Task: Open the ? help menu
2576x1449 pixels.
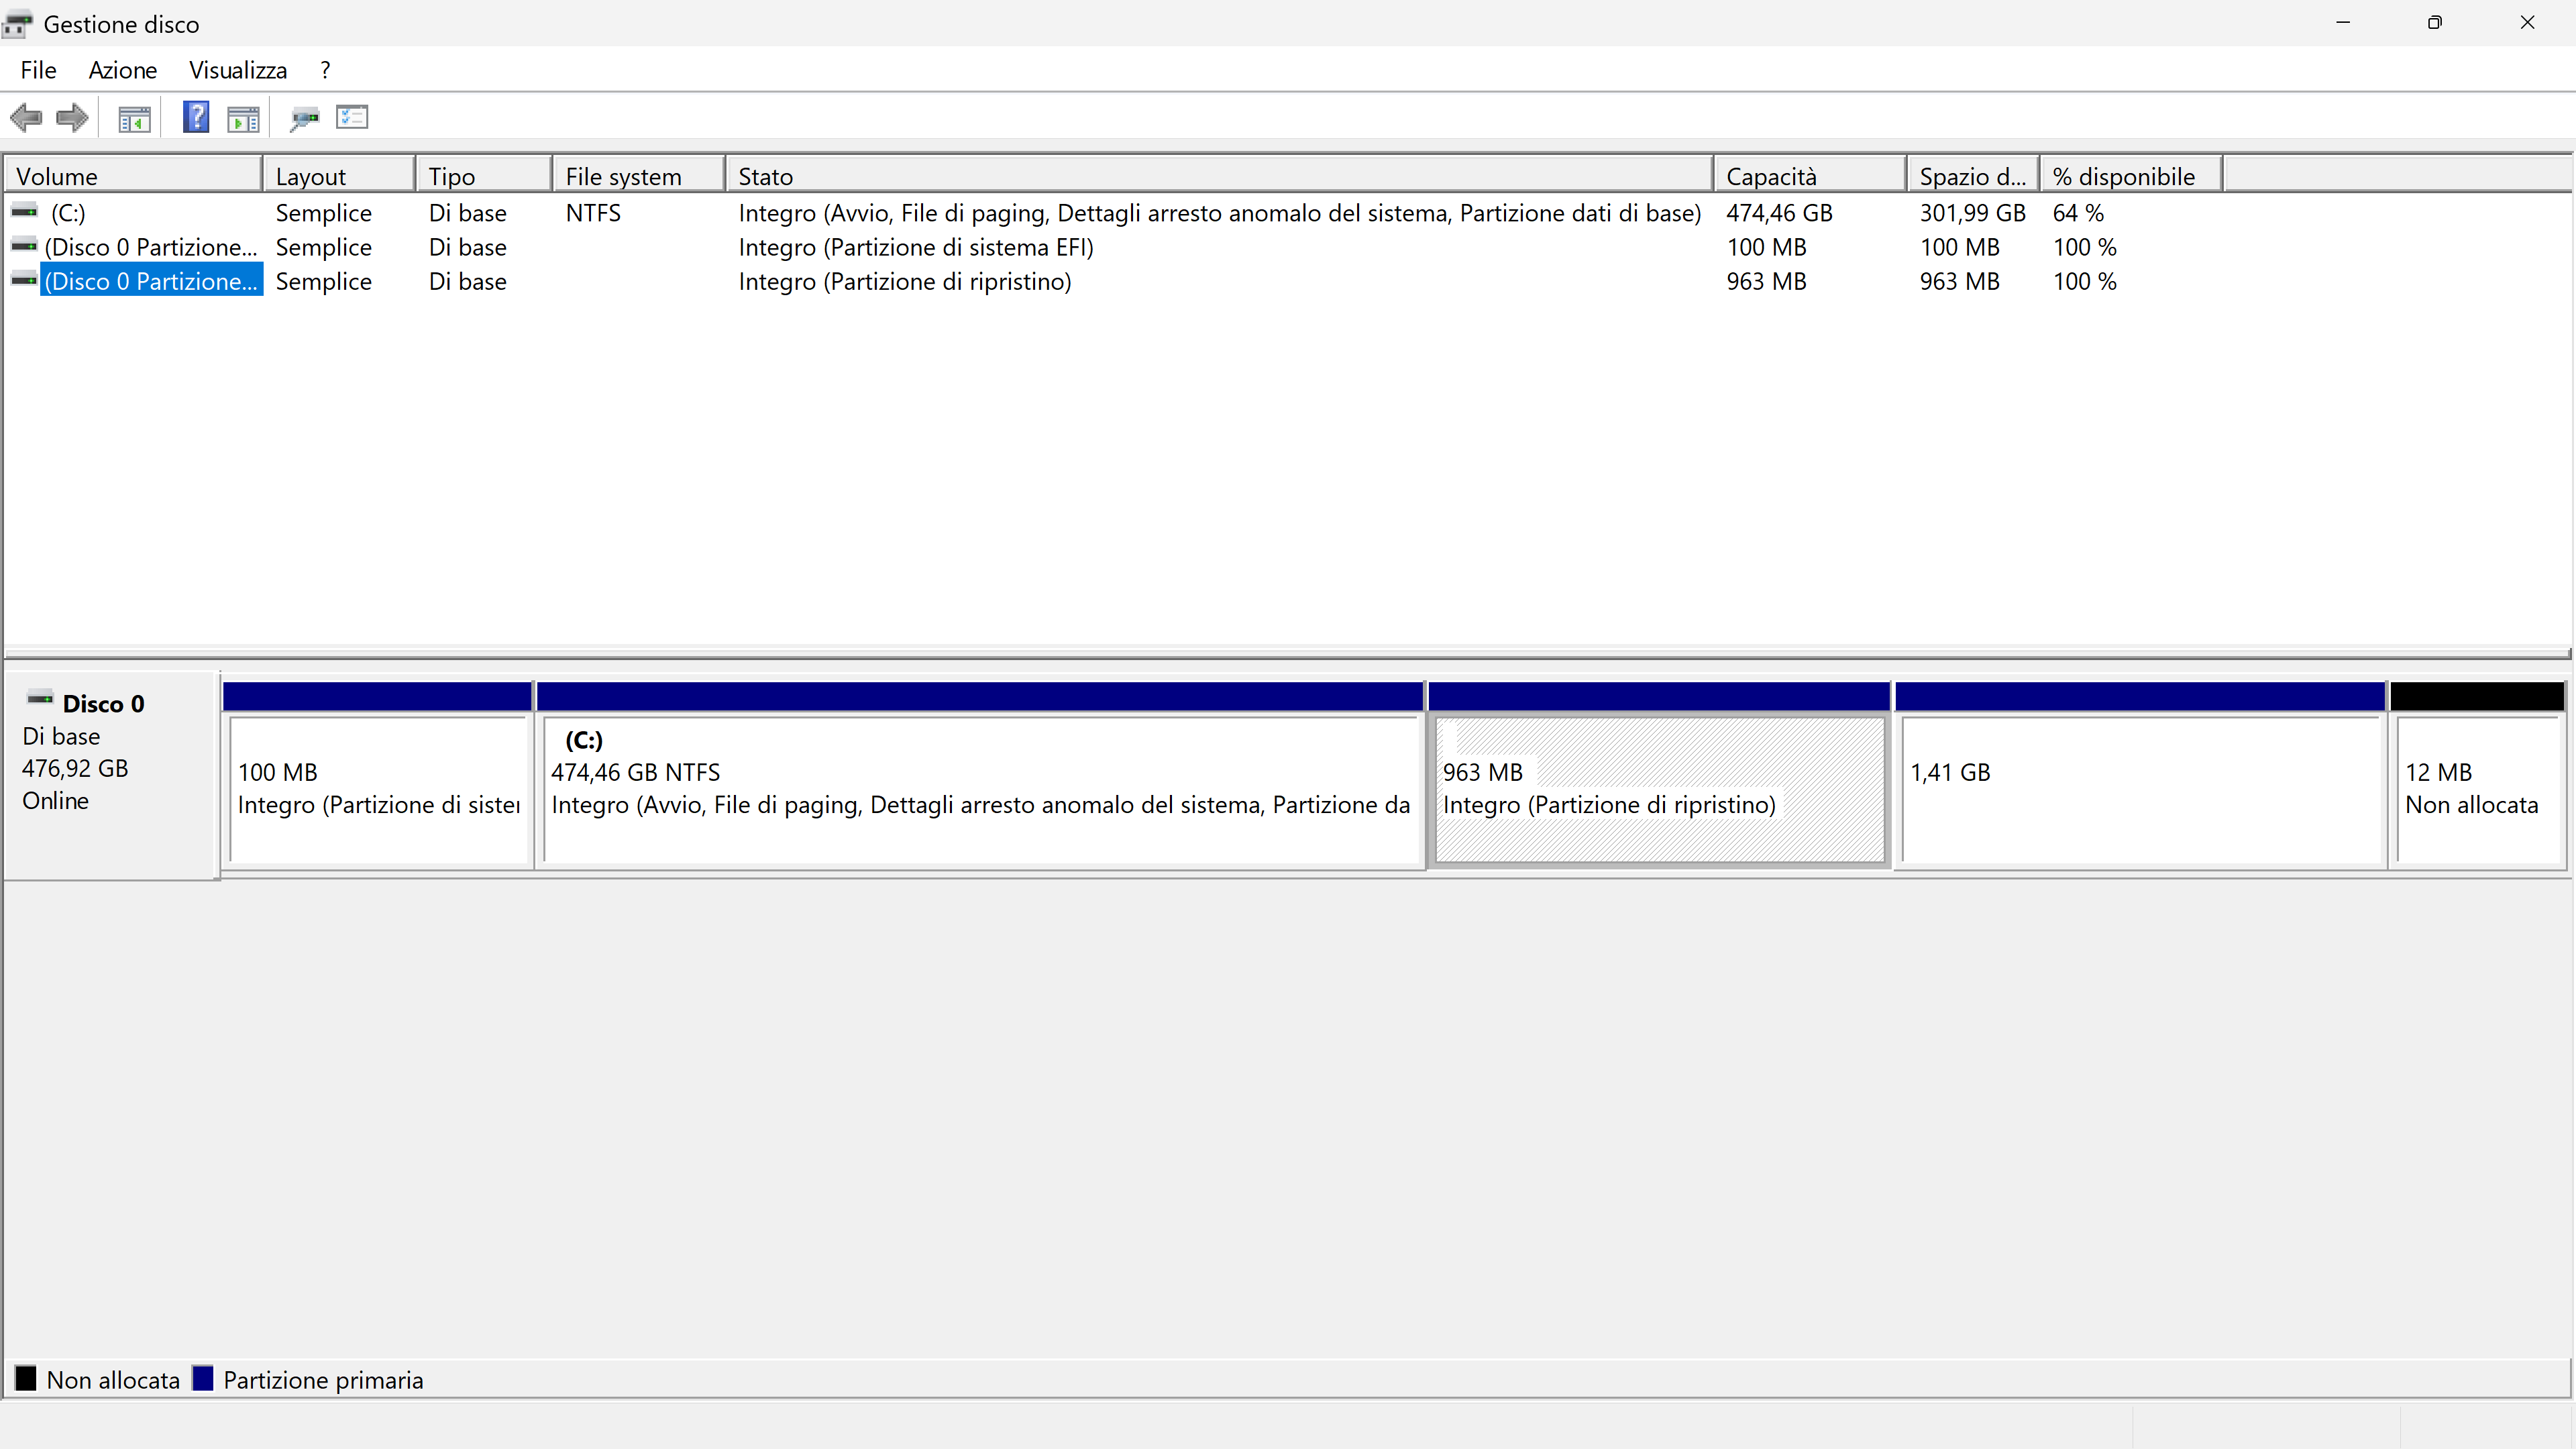Action: coord(325,70)
